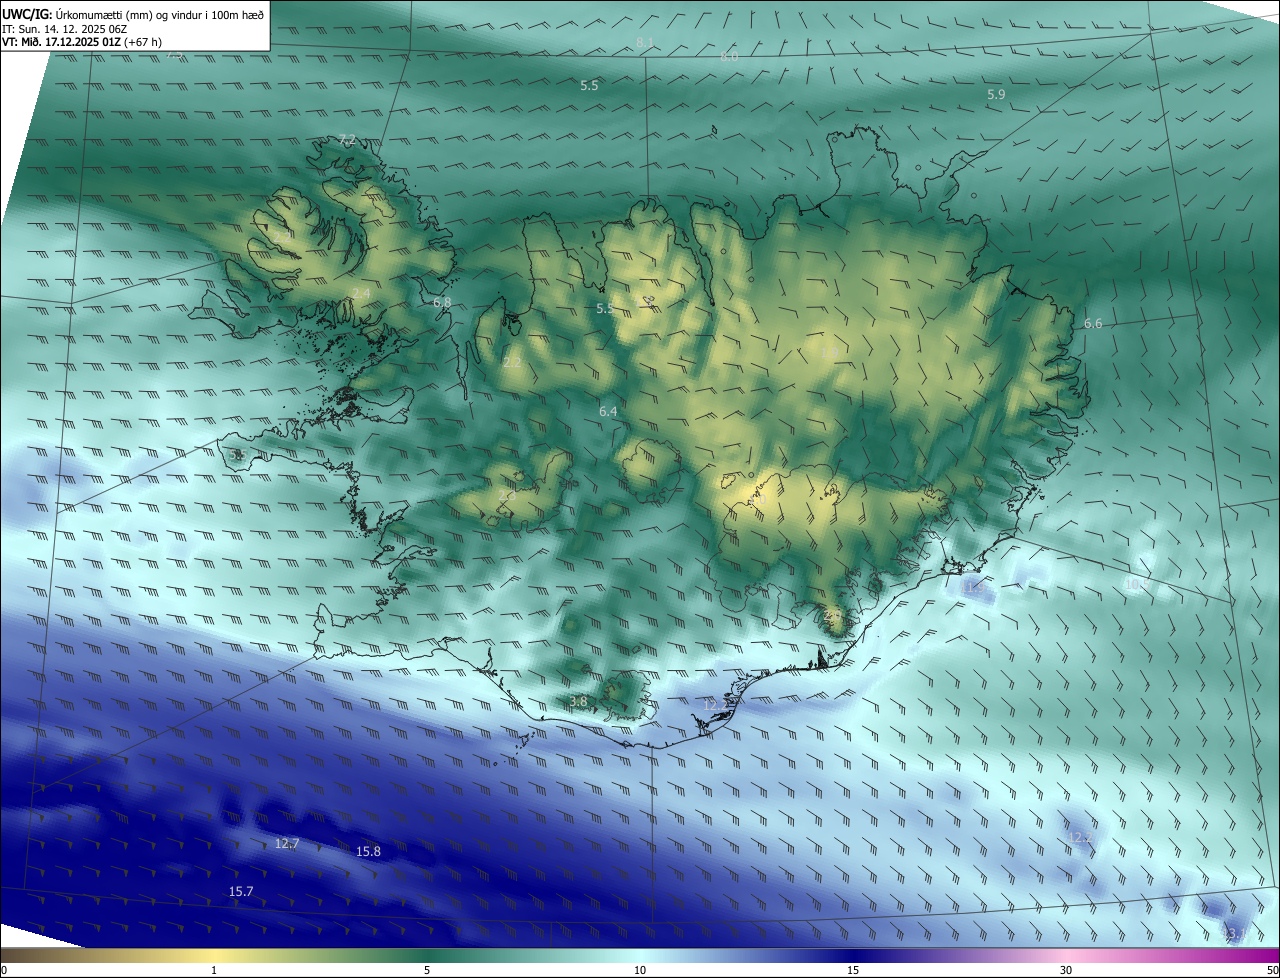
Task: Click the 'IT: Sun. 14. 12. 2025 06Z' line
Action: (65, 28)
